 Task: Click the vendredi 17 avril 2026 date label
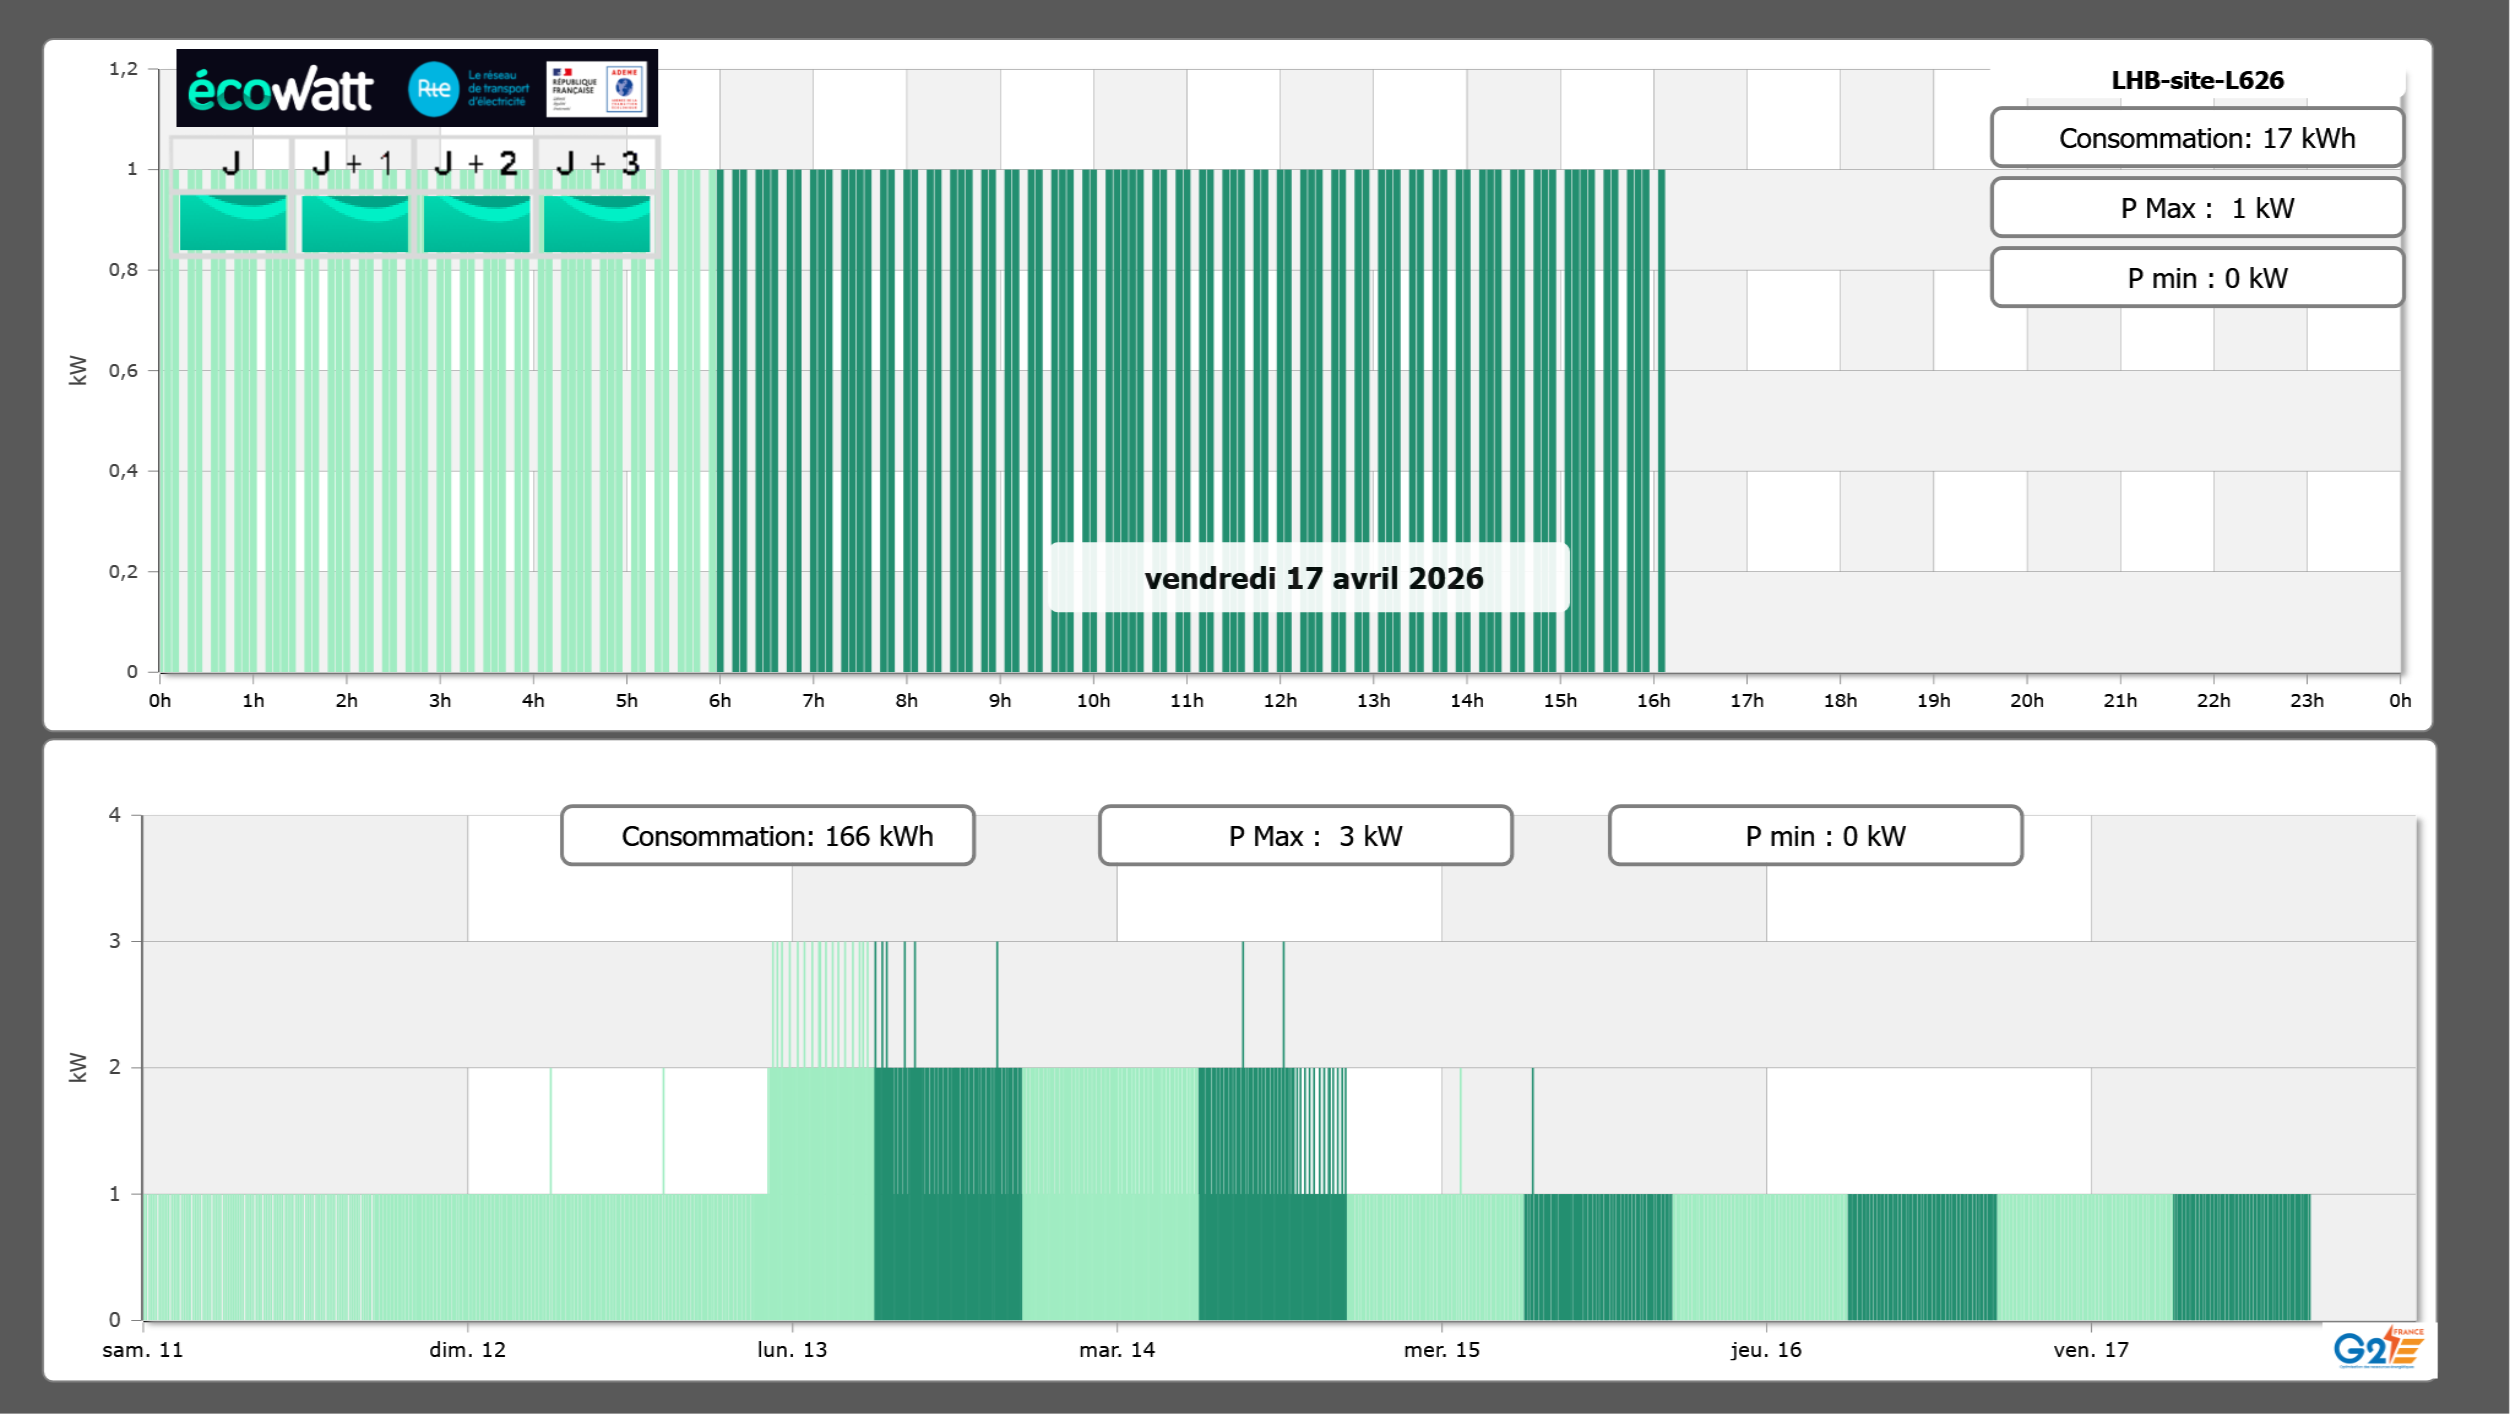pos(1312,578)
